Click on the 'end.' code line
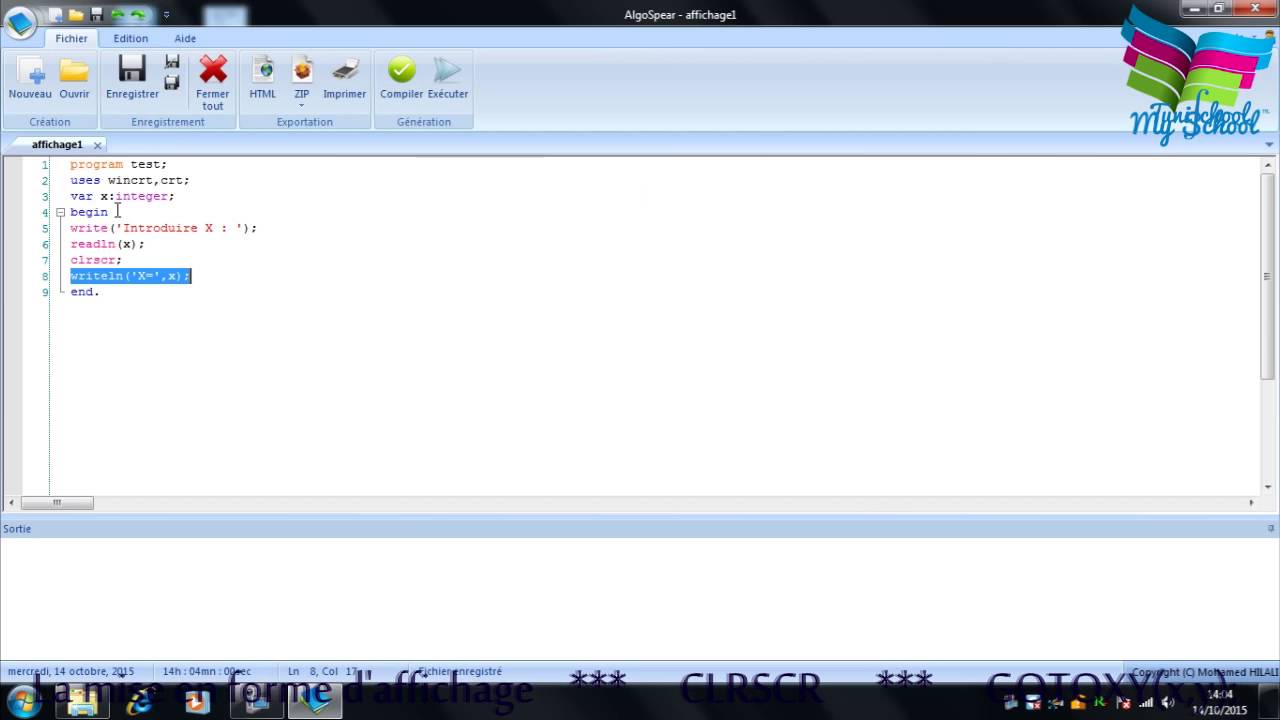This screenshot has height=720, width=1280. [x=84, y=292]
